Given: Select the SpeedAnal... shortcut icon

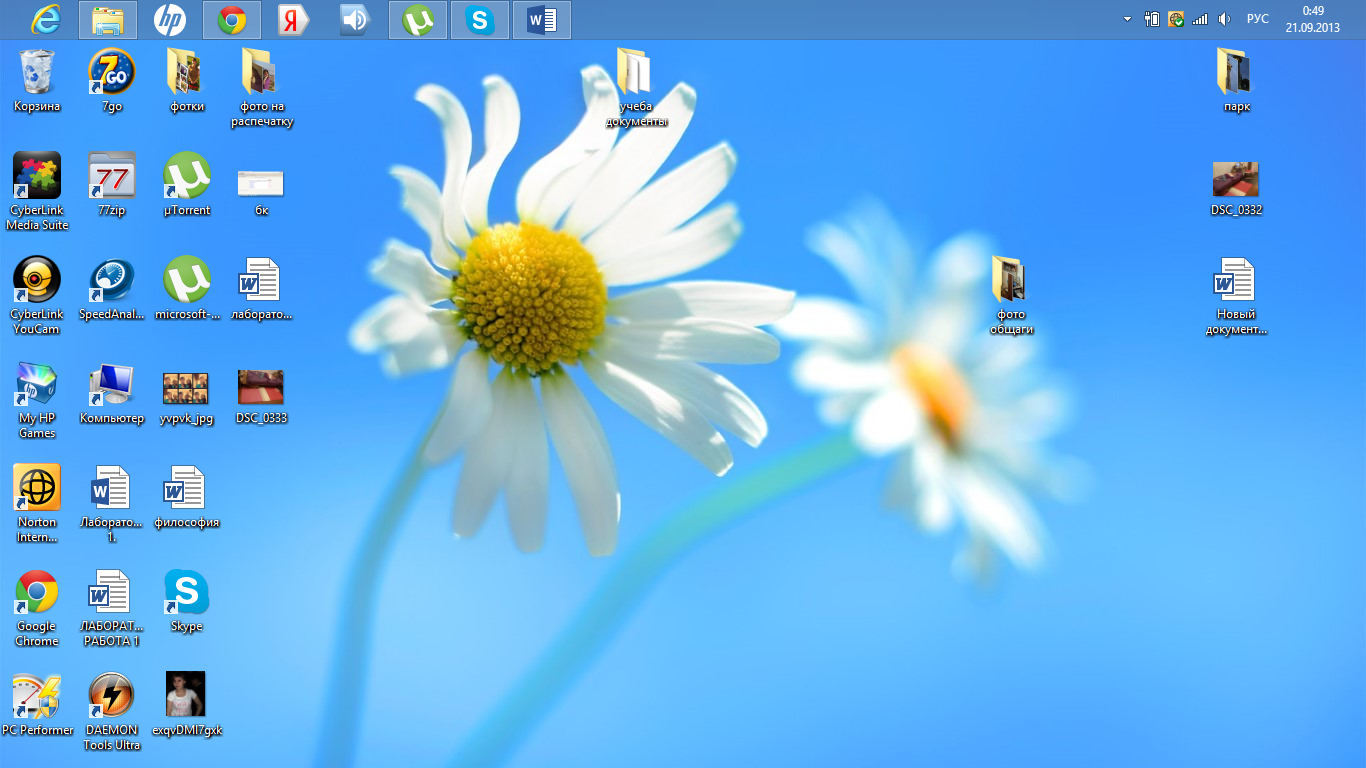Looking at the screenshot, I should pos(112,289).
